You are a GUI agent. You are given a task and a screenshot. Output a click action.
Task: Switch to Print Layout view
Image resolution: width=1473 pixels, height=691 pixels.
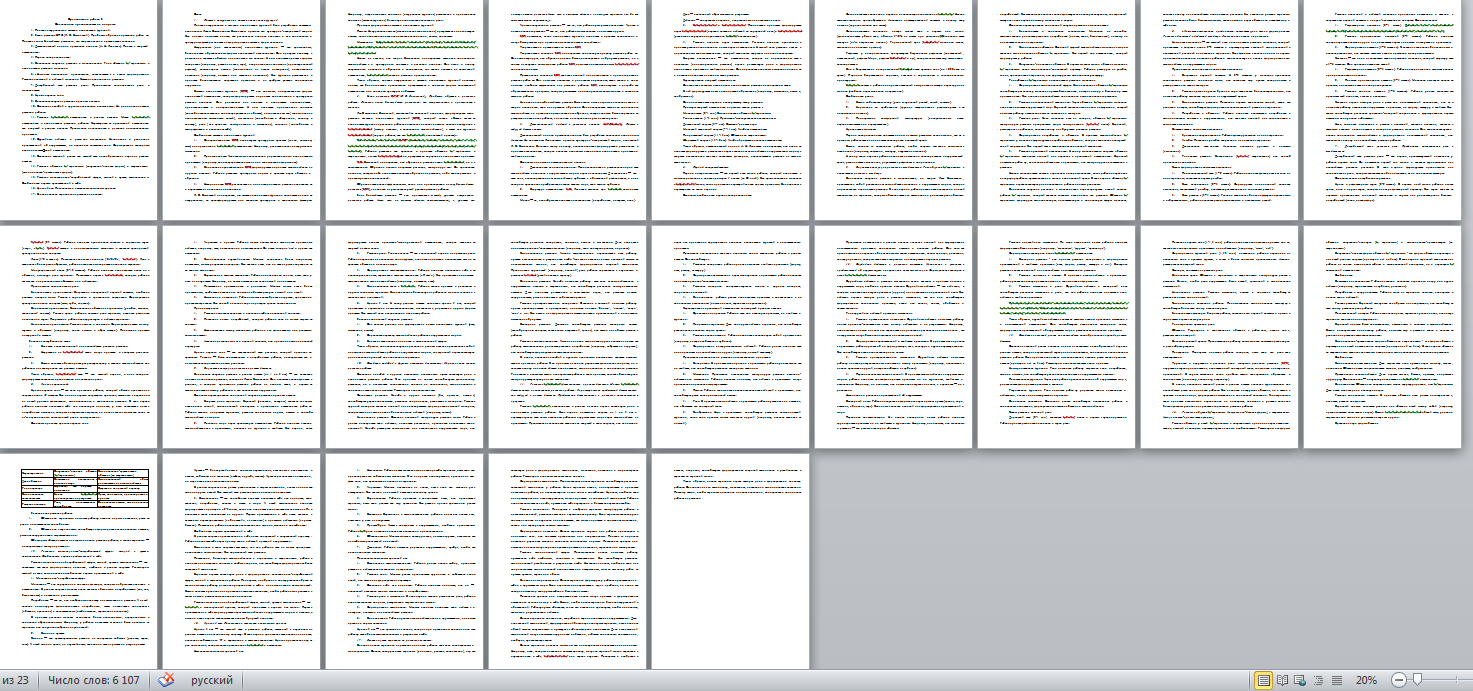tap(1264, 680)
